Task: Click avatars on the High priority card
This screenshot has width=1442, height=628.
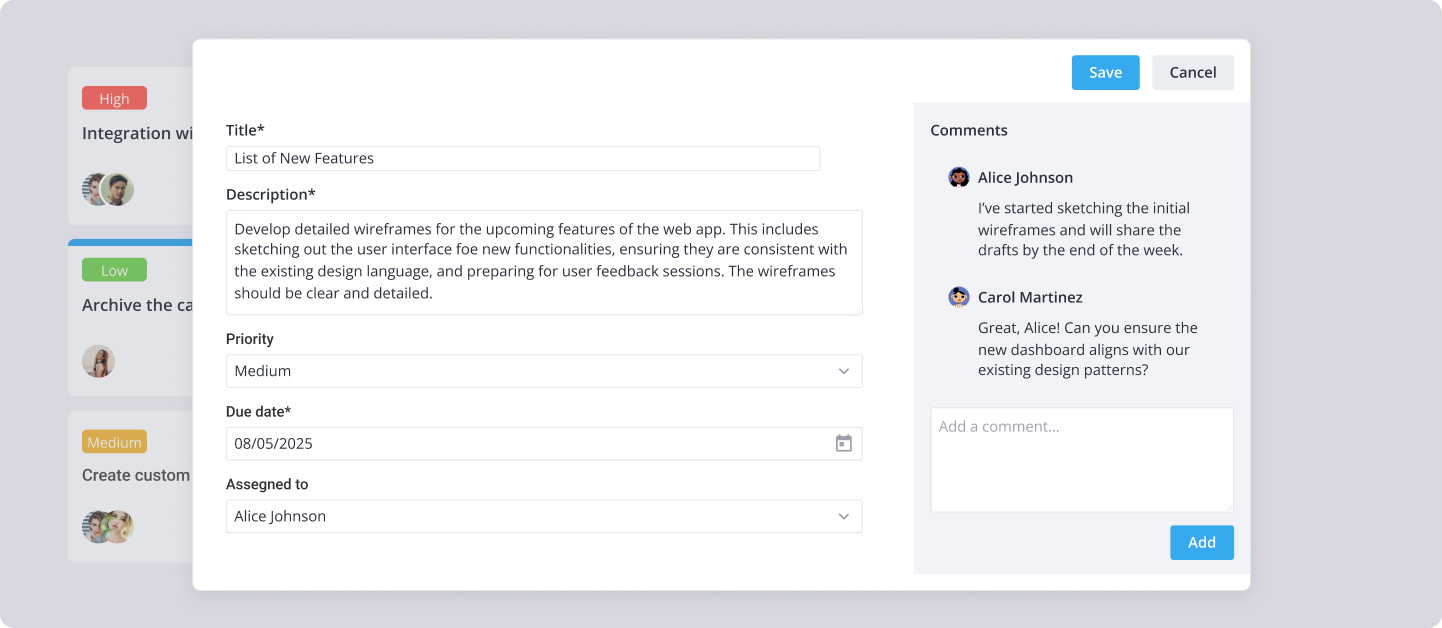Action: point(108,189)
